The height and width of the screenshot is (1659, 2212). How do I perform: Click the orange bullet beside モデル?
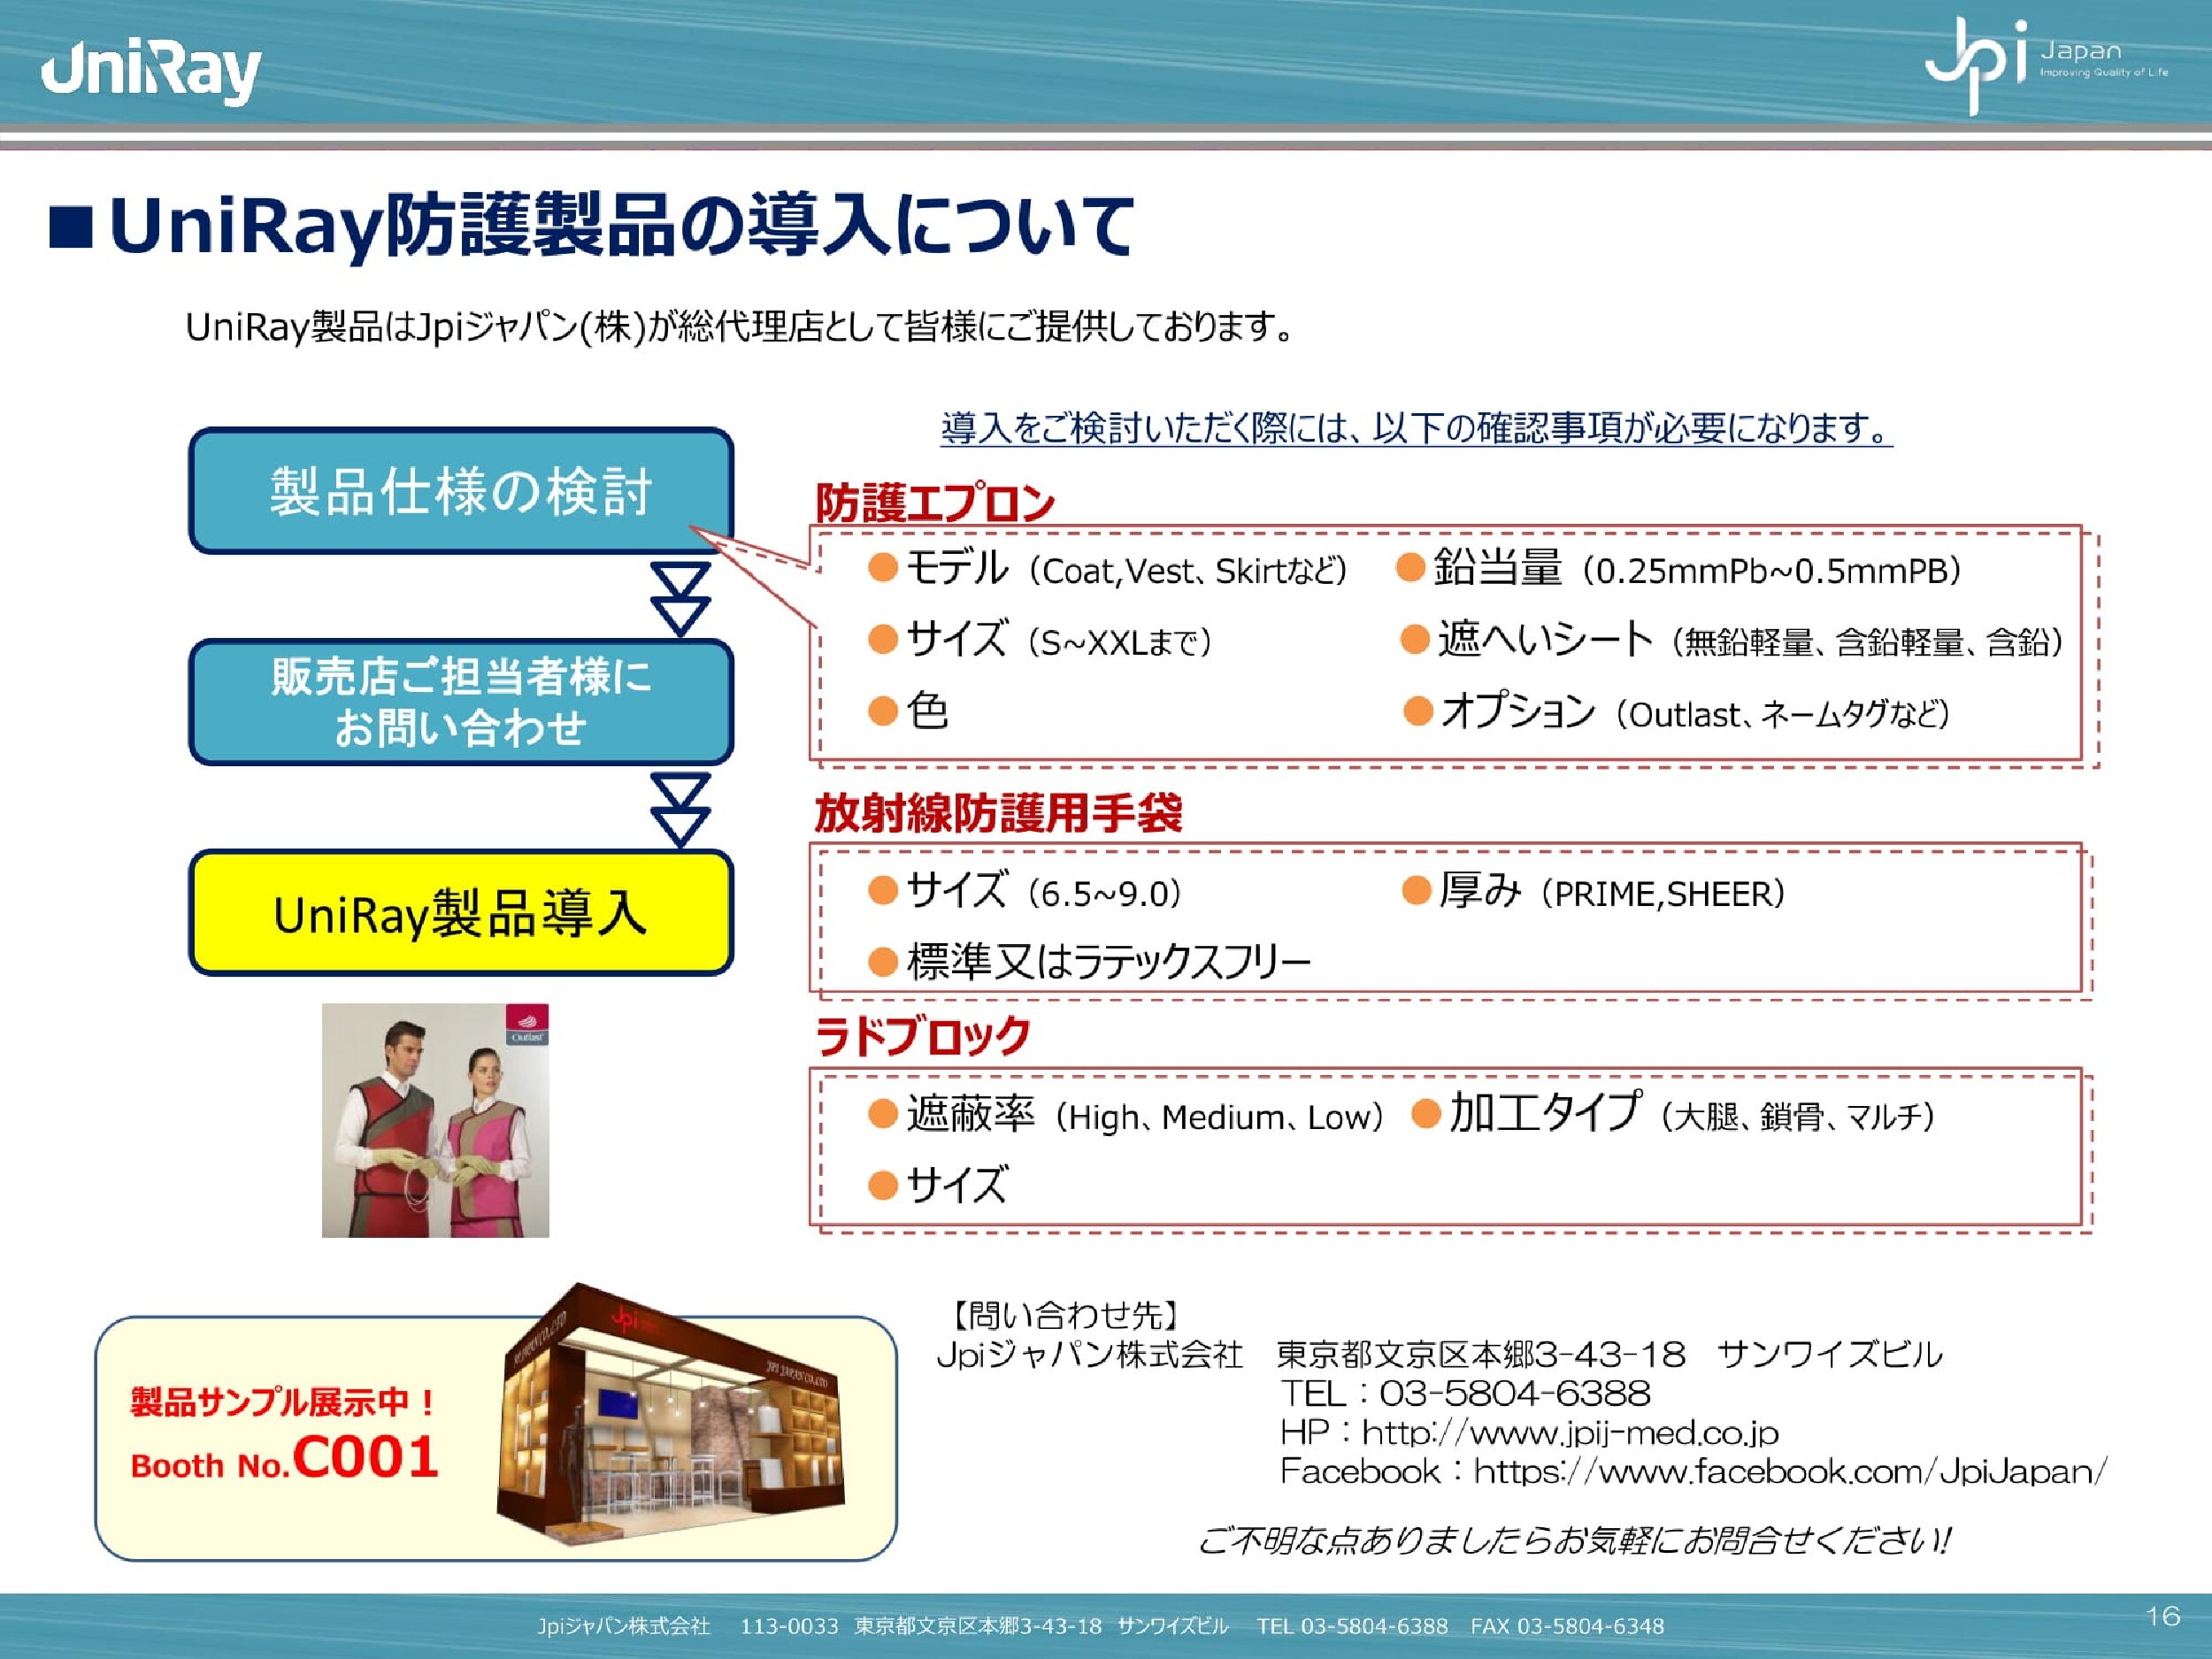(x=882, y=568)
